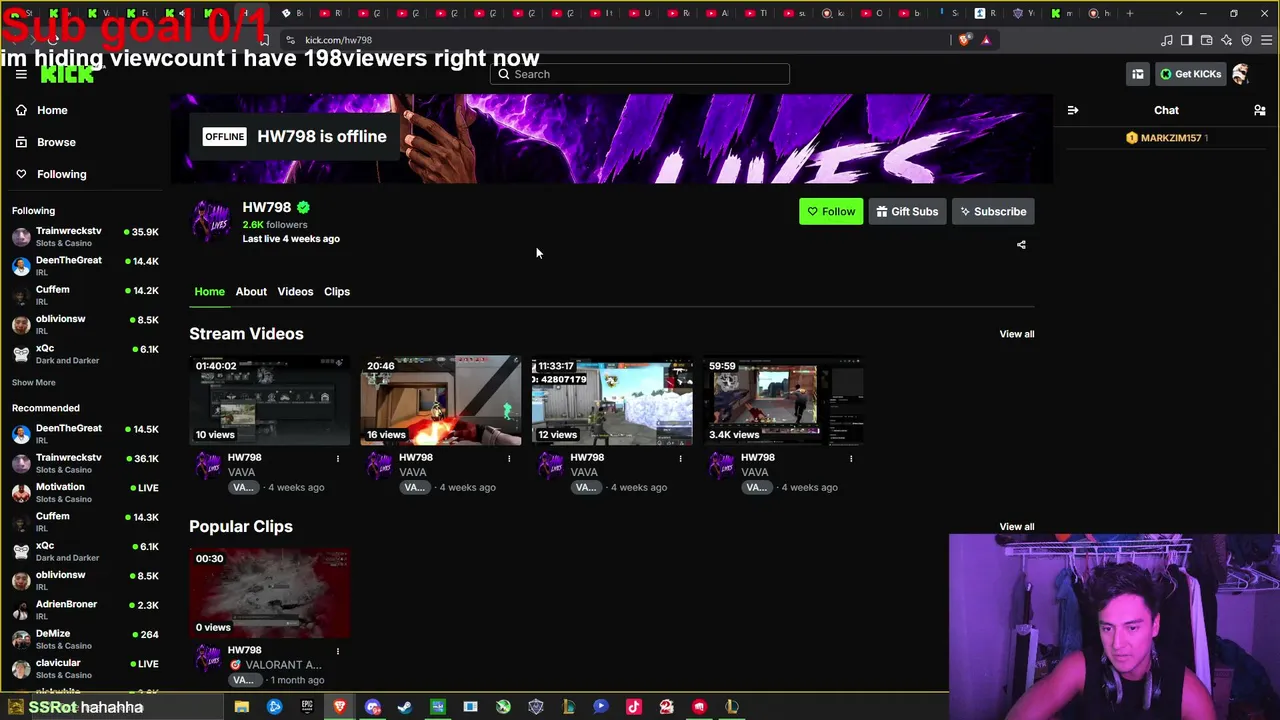Click the bookmark icon beside address bar
Image resolution: width=1280 pixels, height=720 pixels.
click(x=264, y=40)
